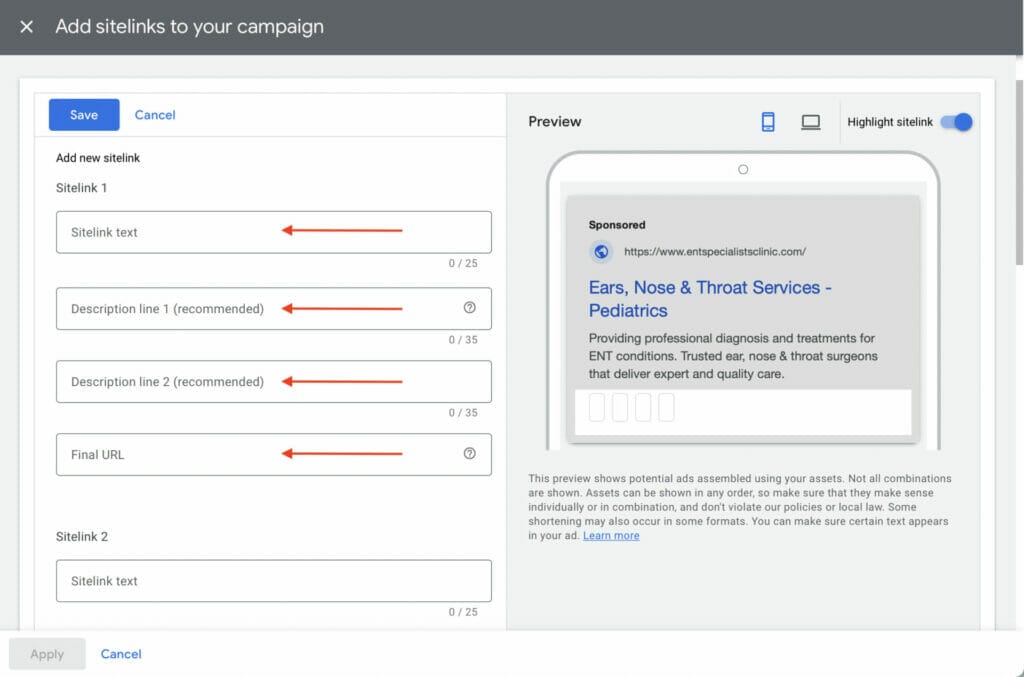Viewport: 1024px width, 677px height.
Task: Apply the sitelink changes
Action: (x=47, y=653)
